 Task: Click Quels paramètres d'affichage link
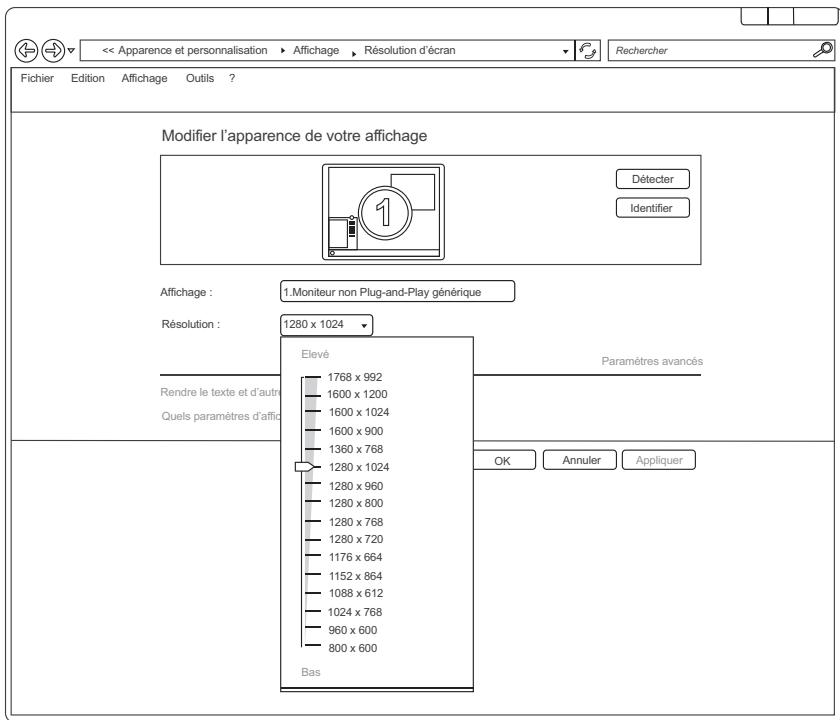click(x=221, y=416)
